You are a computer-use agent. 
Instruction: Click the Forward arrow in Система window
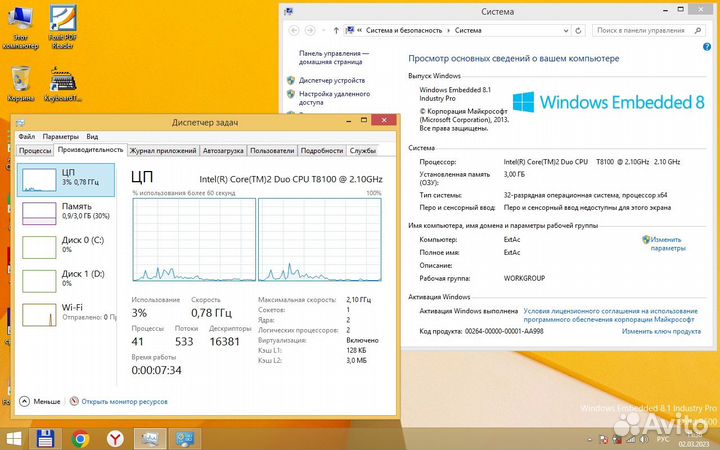click(x=310, y=30)
